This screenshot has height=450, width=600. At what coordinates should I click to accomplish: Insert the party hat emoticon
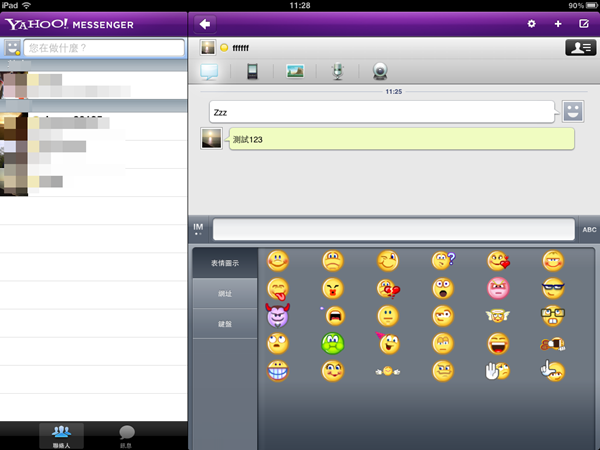[x=388, y=343]
